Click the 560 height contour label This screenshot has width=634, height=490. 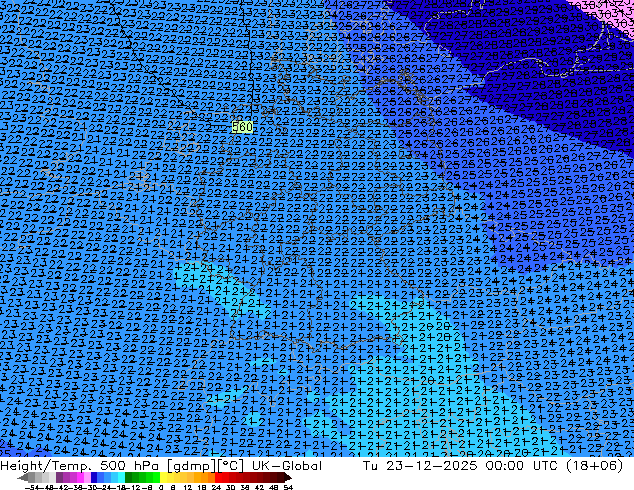(x=242, y=127)
